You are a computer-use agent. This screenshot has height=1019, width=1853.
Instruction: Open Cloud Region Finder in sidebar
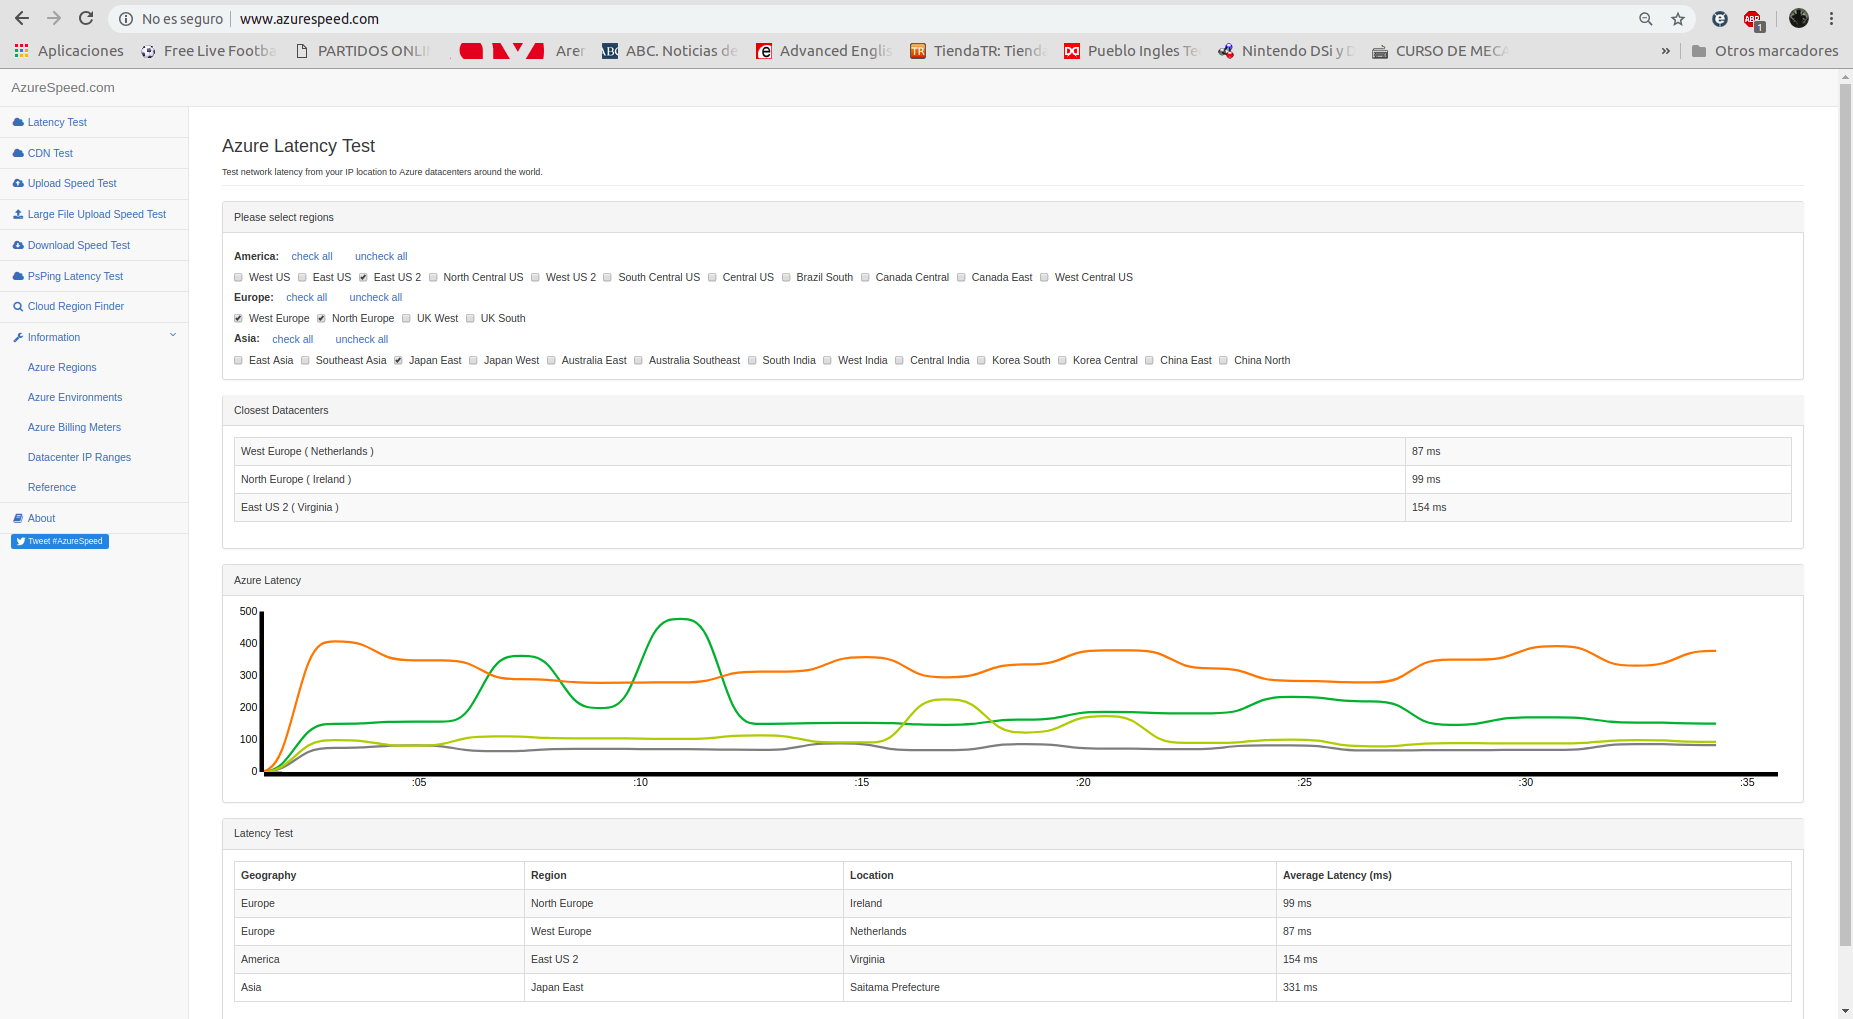click(x=76, y=306)
